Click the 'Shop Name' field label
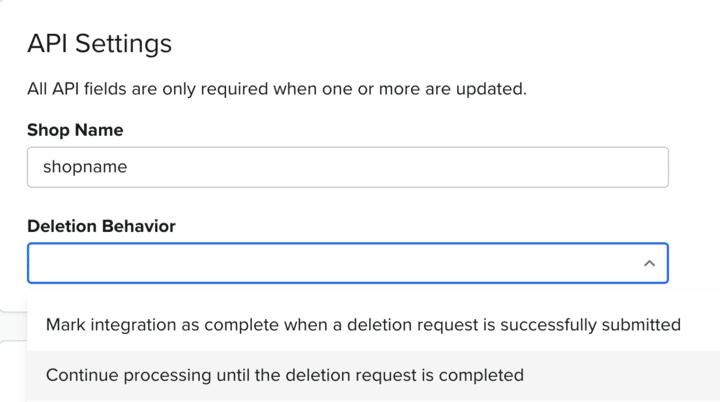 point(75,130)
